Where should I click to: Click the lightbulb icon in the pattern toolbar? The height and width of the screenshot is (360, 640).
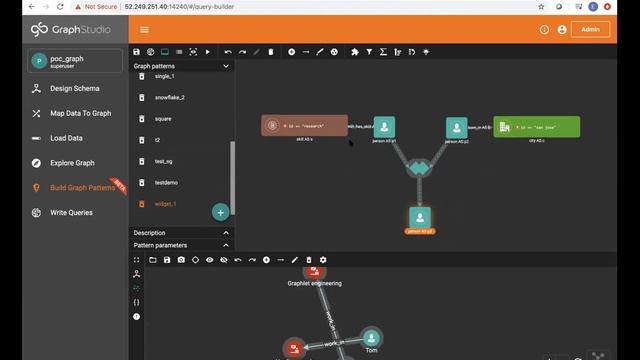coord(426,52)
